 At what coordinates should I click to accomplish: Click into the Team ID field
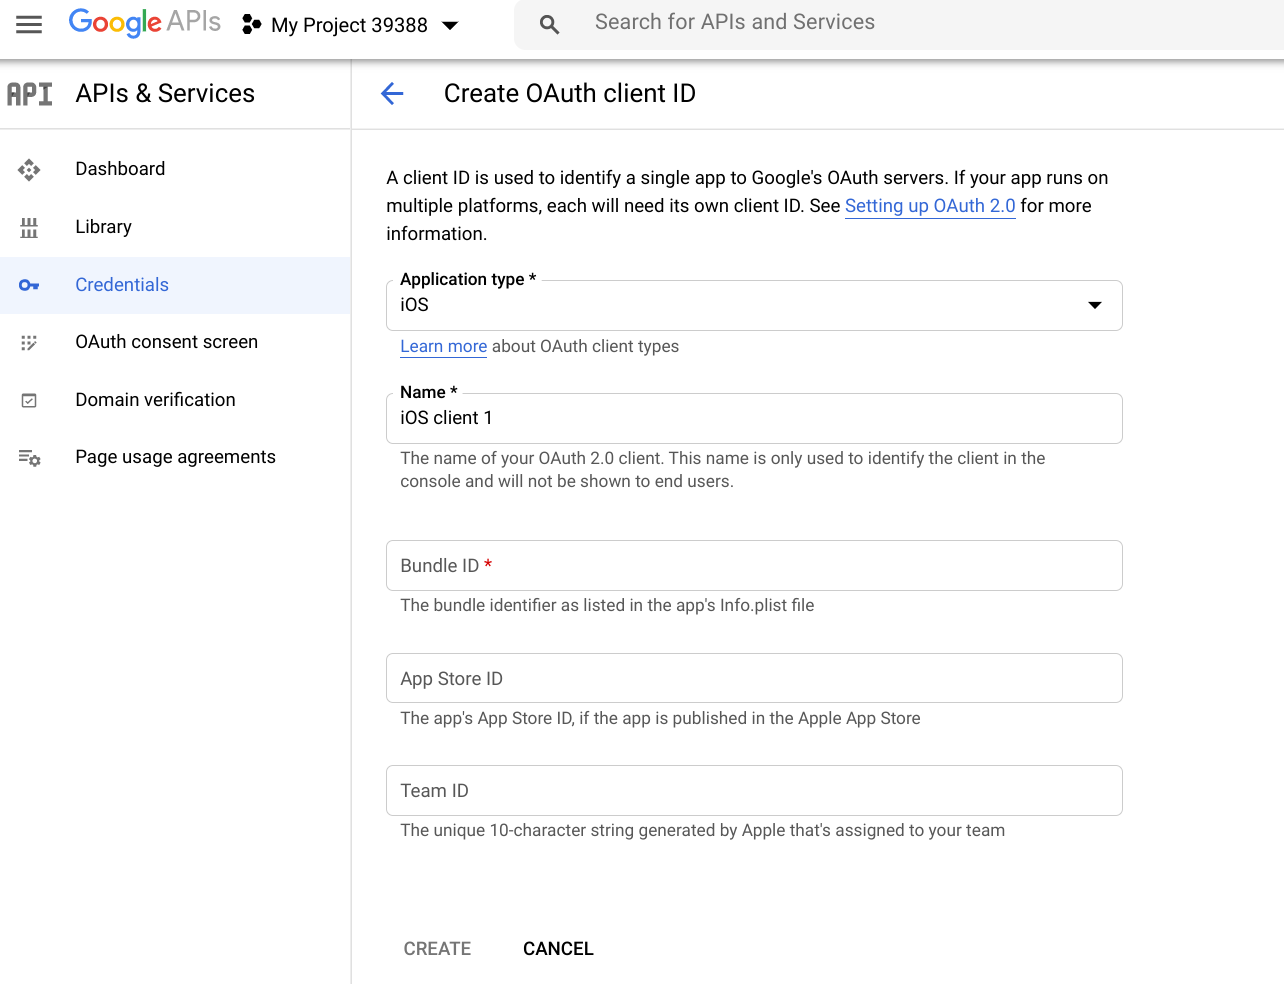click(x=754, y=791)
